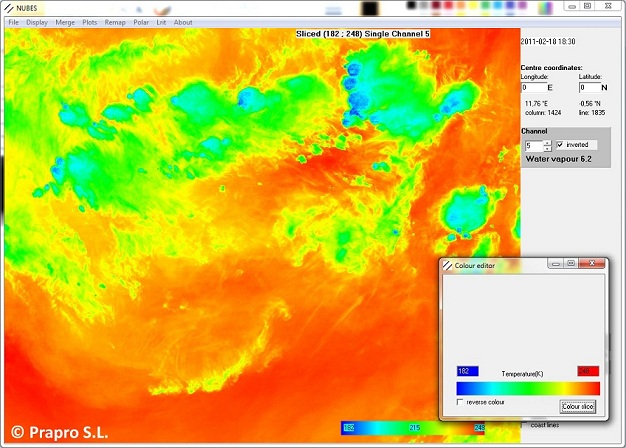This screenshot has height=448, width=626.
Task: Open the Polar menu
Action: [x=141, y=22]
